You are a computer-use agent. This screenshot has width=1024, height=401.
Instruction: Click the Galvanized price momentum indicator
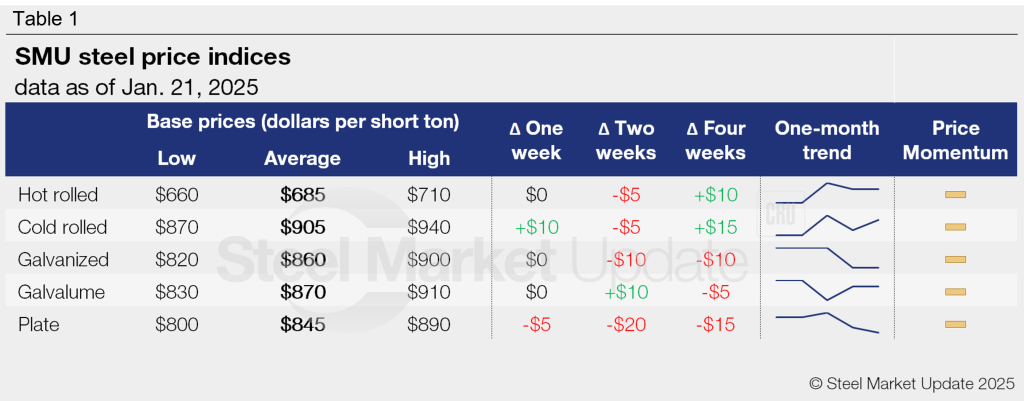(x=955, y=259)
